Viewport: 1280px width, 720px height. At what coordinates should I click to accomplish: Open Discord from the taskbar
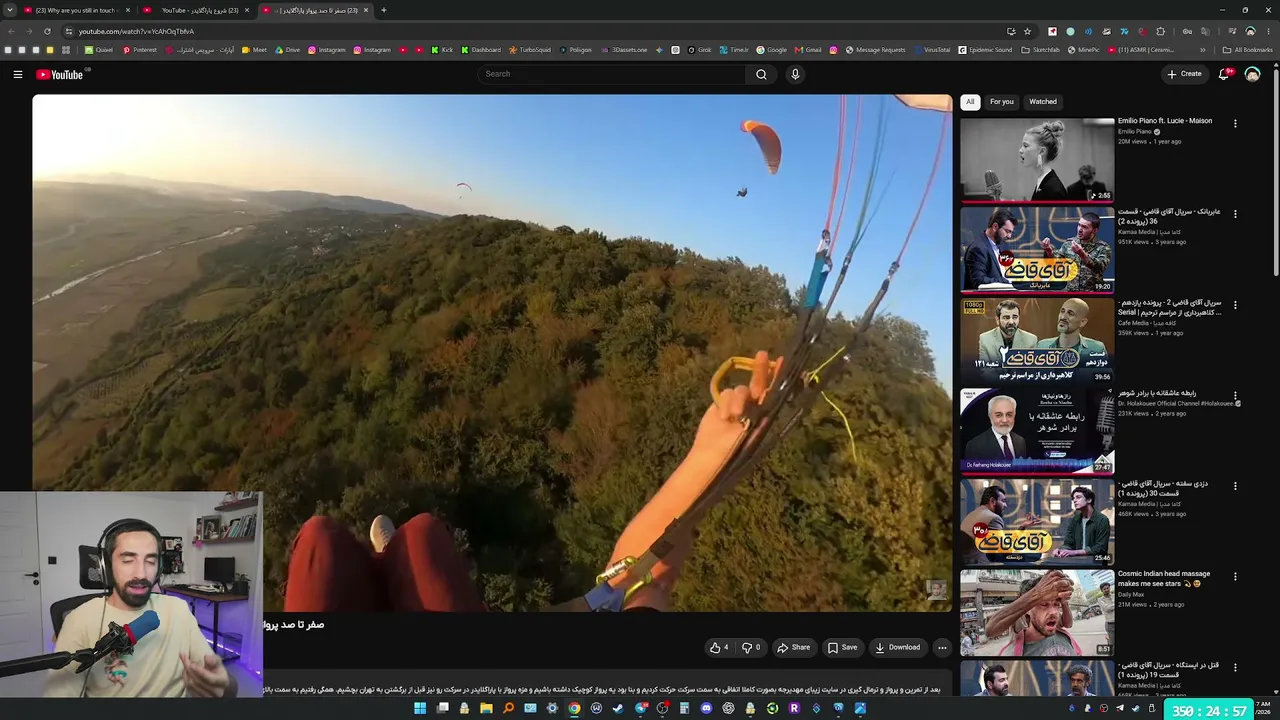pos(706,708)
